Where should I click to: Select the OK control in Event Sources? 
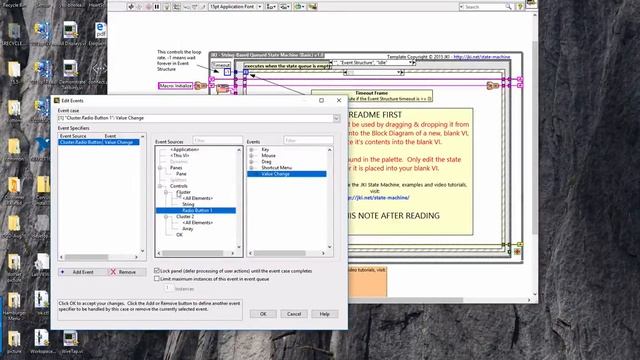pos(180,235)
